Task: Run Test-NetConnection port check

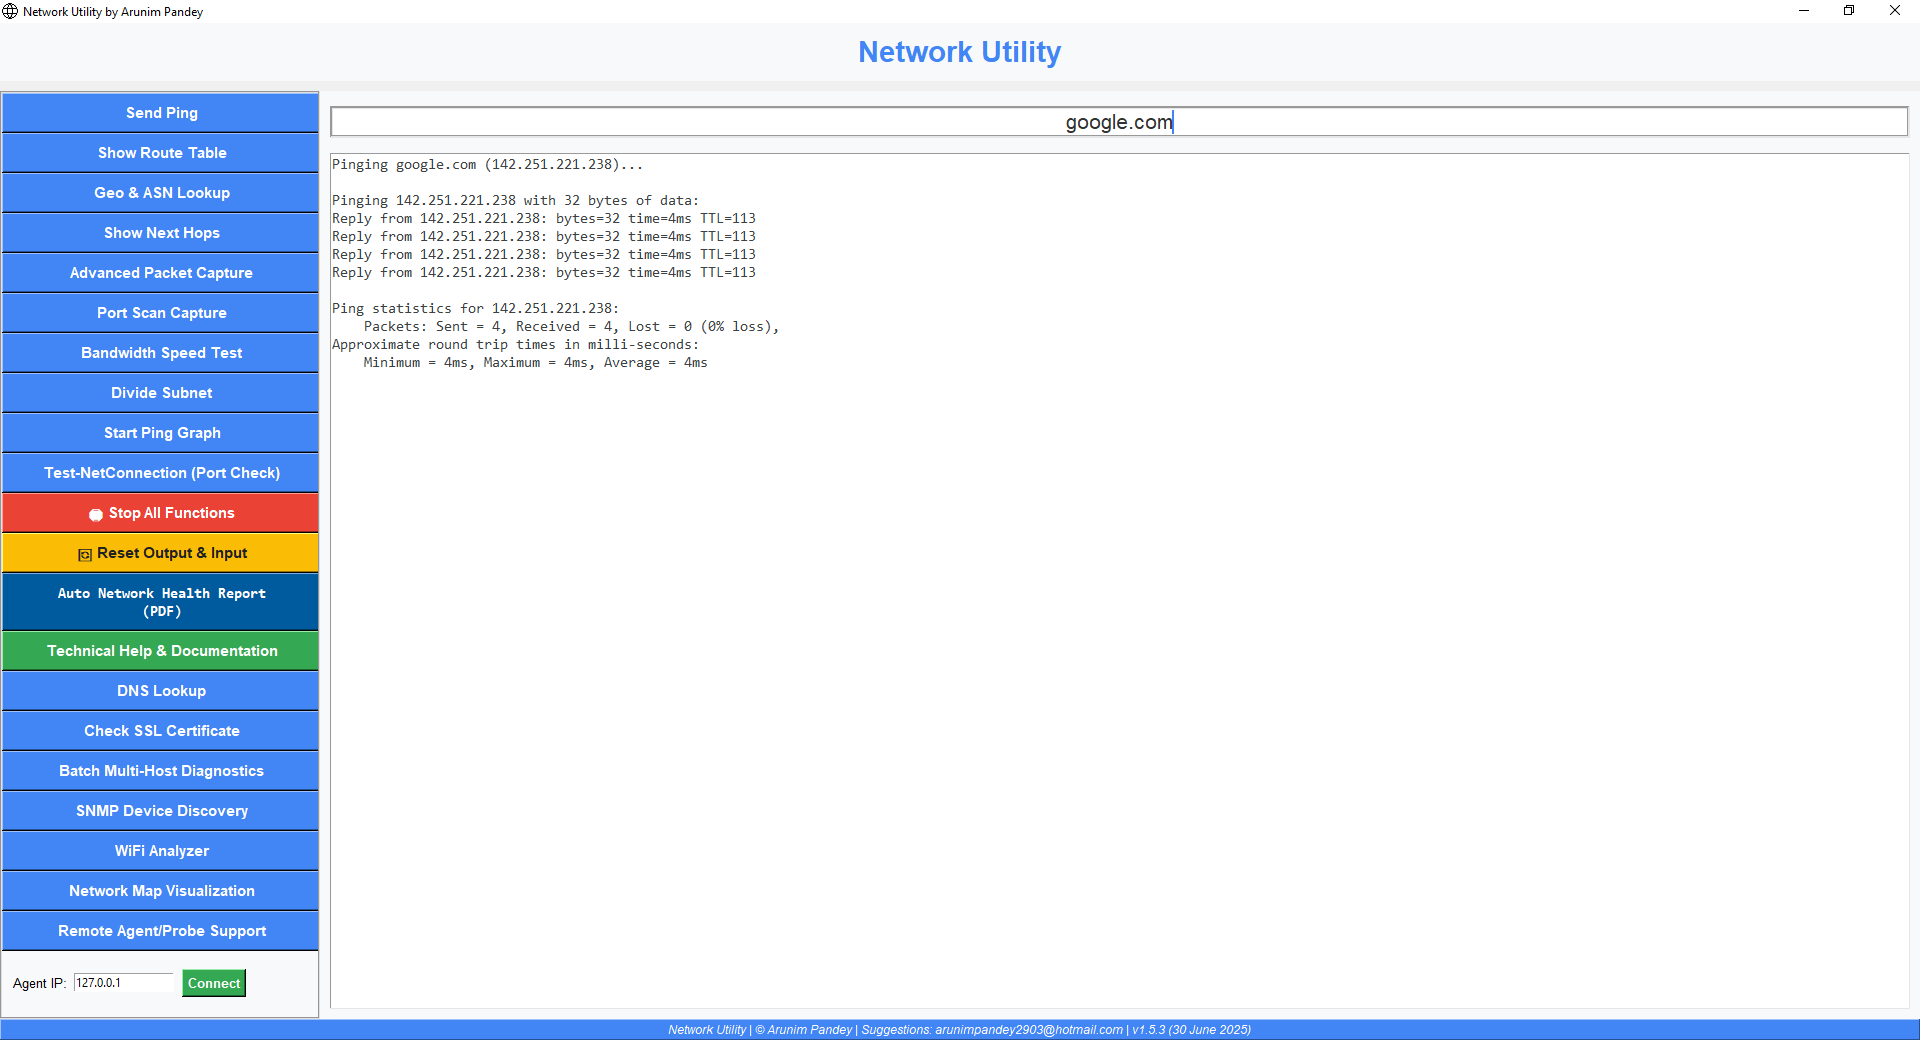Action: click(160, 472)
